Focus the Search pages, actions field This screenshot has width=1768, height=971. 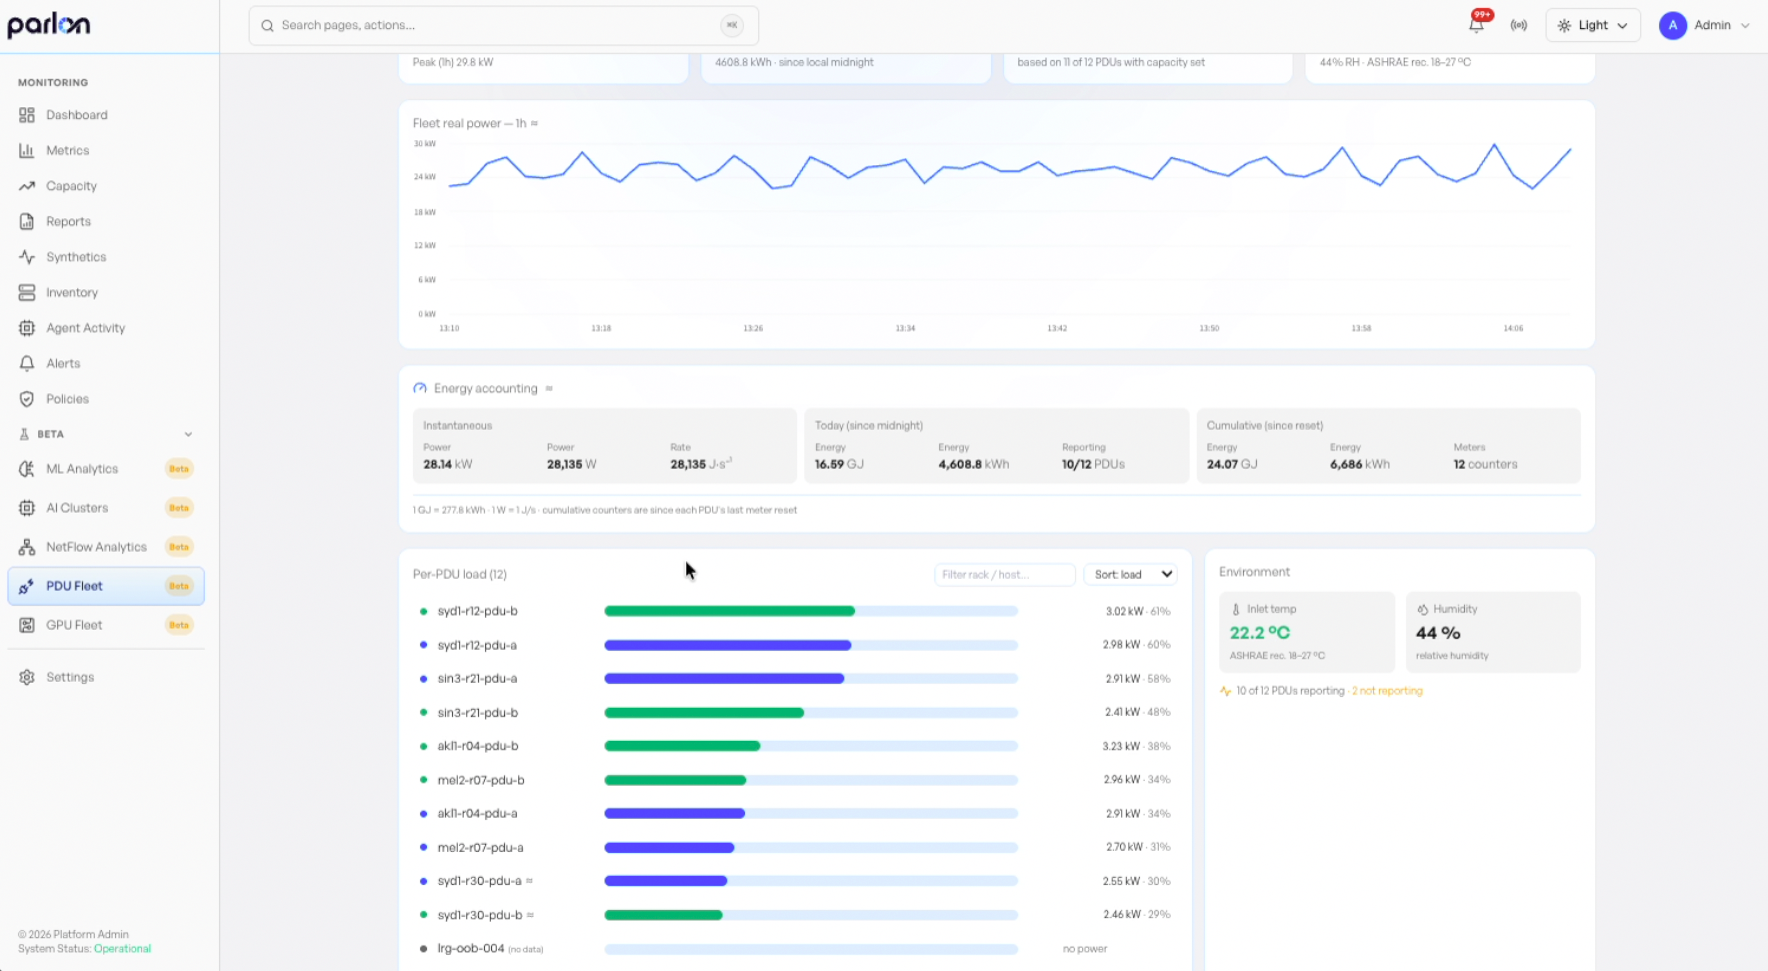tap(503, 25)
